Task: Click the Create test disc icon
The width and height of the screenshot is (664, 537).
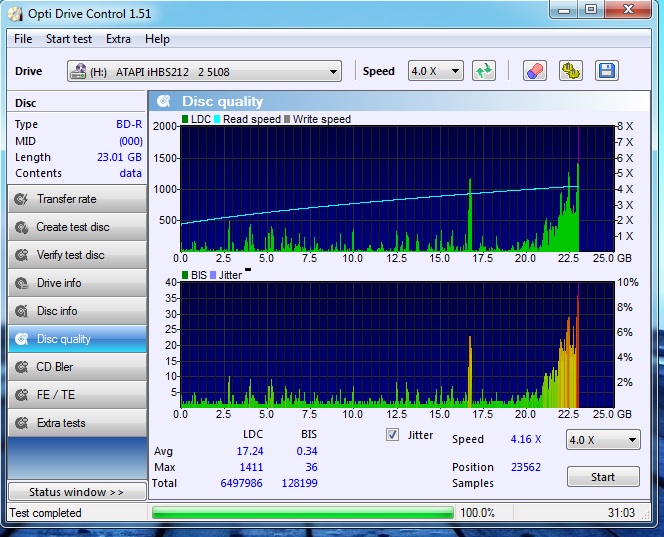Action: [x=21, y=227]
